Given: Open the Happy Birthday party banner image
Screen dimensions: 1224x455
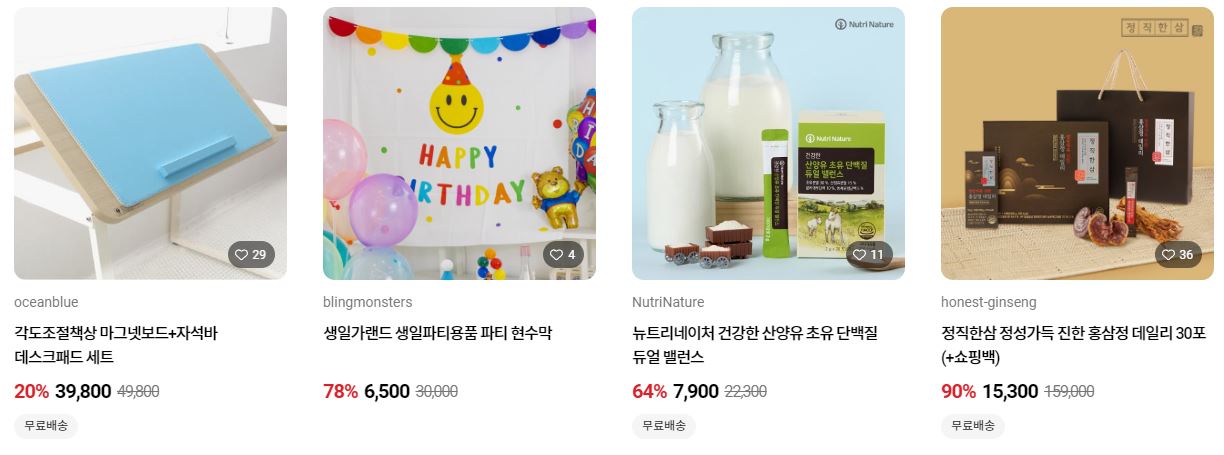Looking at the screenshot, I should 459,143.
